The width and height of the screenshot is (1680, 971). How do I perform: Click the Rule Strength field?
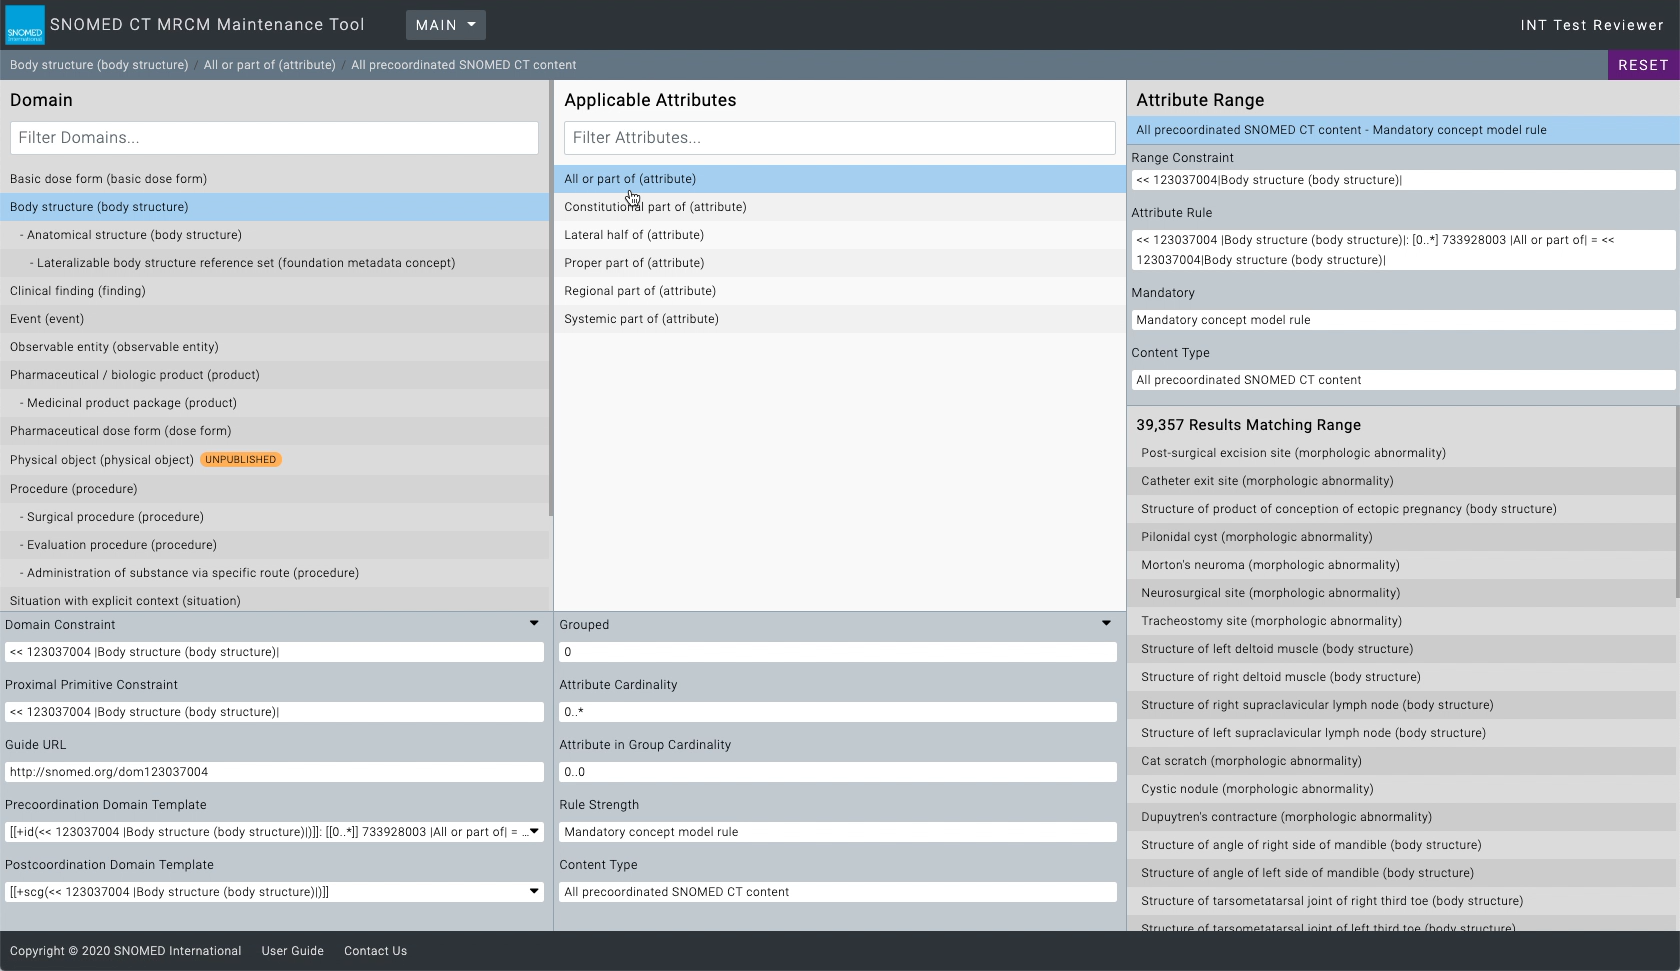pyautogui.click(x=838, y=832)
